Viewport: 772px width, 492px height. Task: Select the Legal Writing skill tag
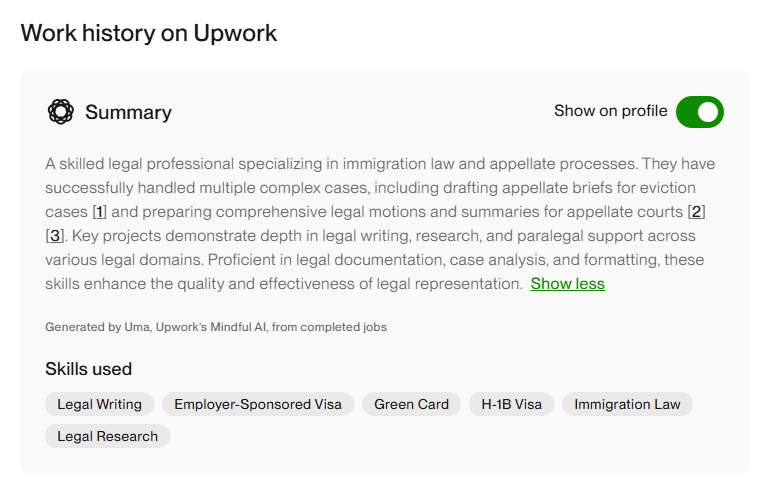(99, 404)
